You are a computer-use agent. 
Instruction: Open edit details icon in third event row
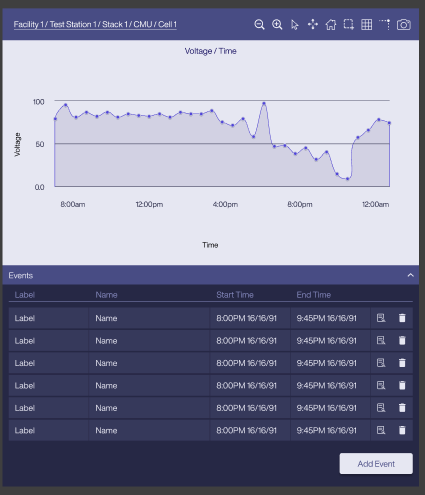tap(381, 363)
